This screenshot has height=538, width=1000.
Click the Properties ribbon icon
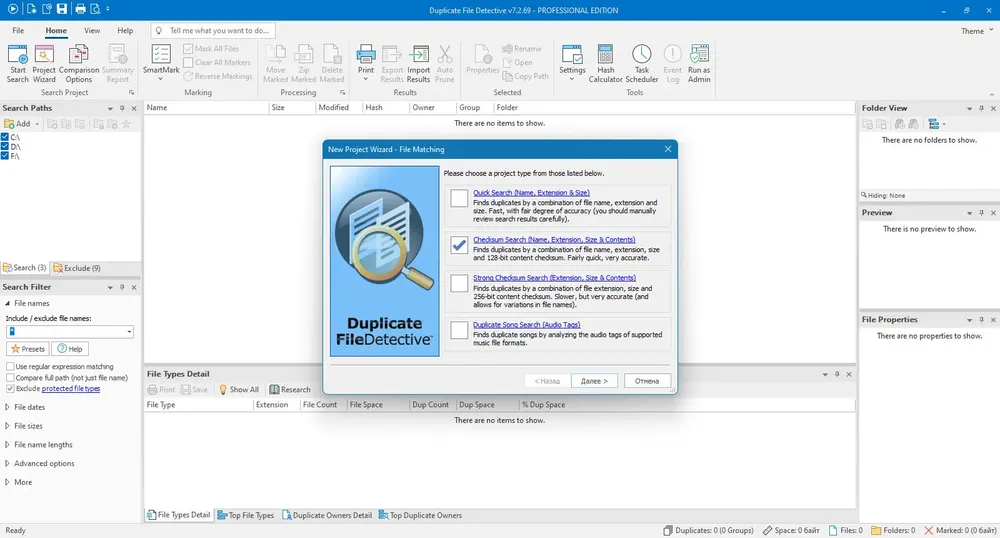[482, 60]
